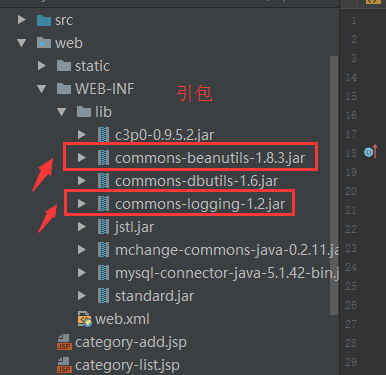This screenshot has width=386, height=375.
Task: Click the jstl.jar archive icon
Action: point(103,227)
